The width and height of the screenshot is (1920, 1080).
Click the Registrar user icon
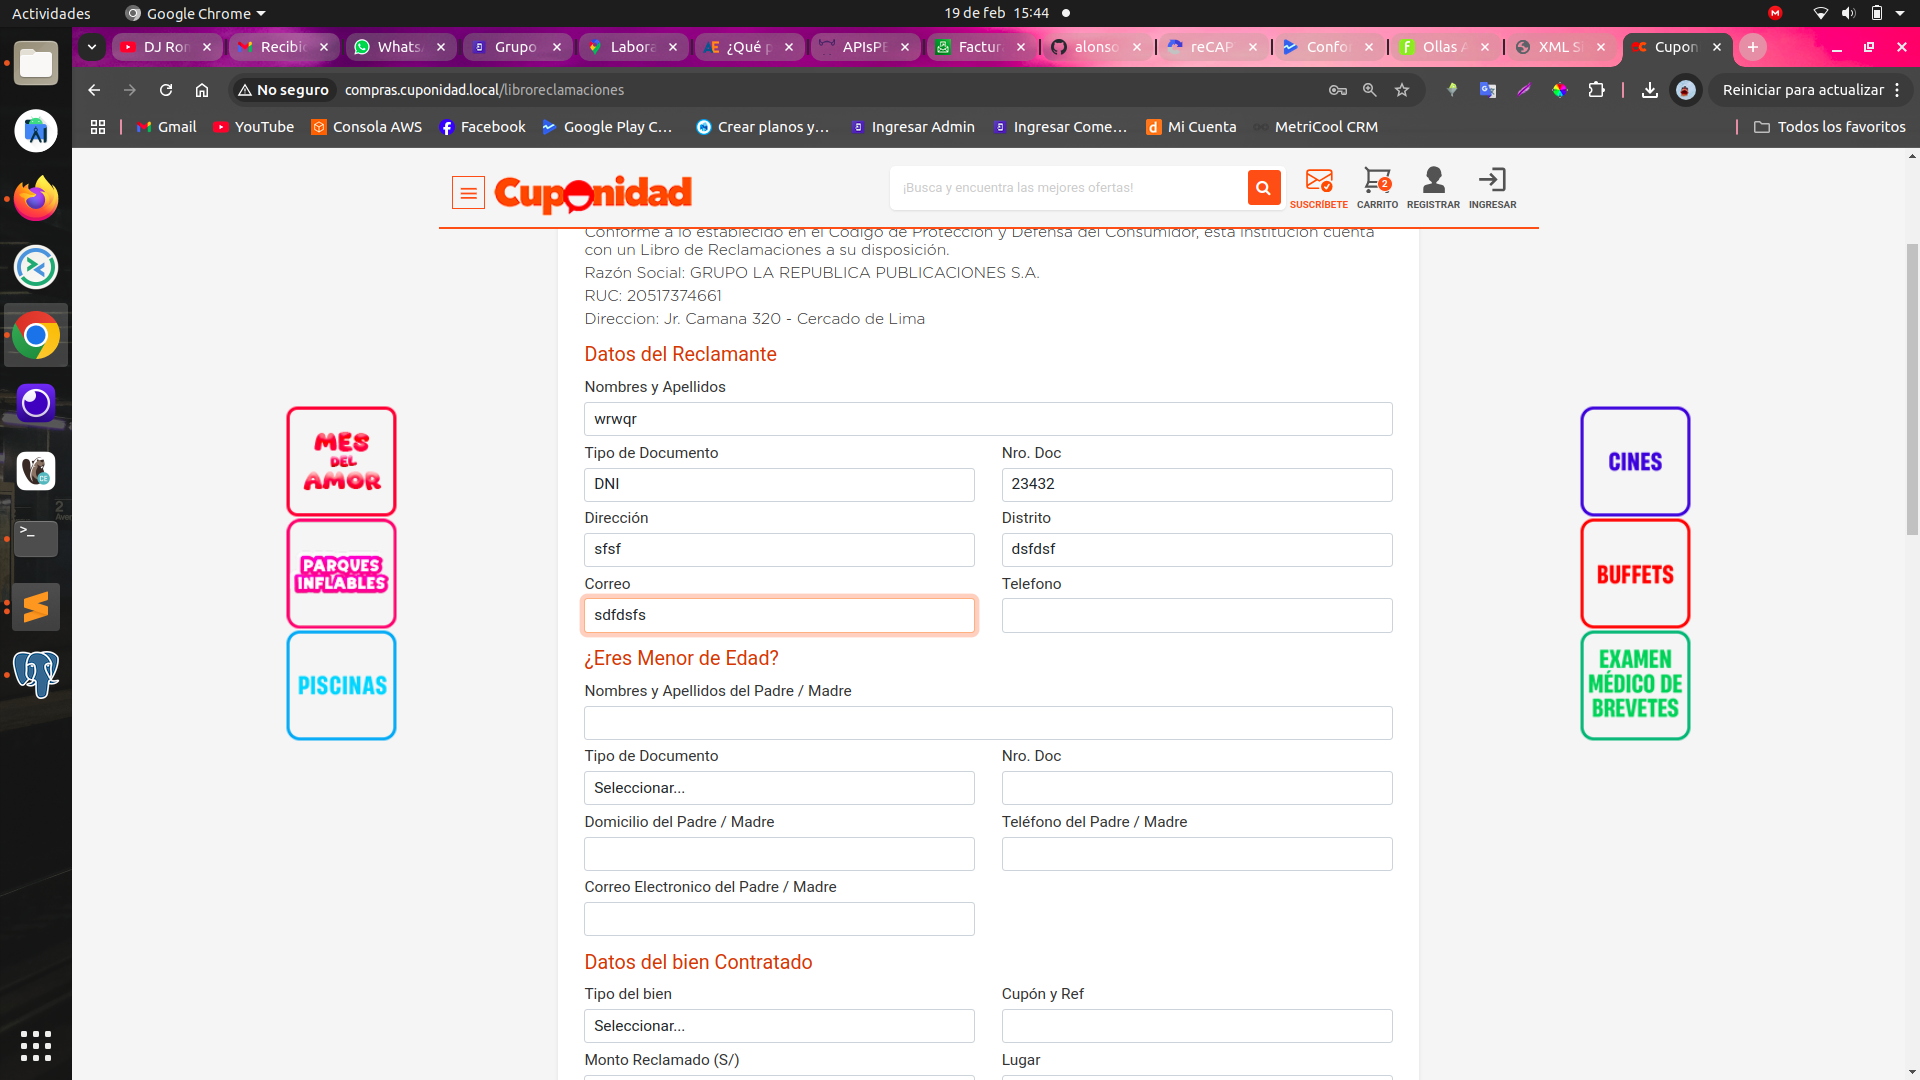point(1433,186)
